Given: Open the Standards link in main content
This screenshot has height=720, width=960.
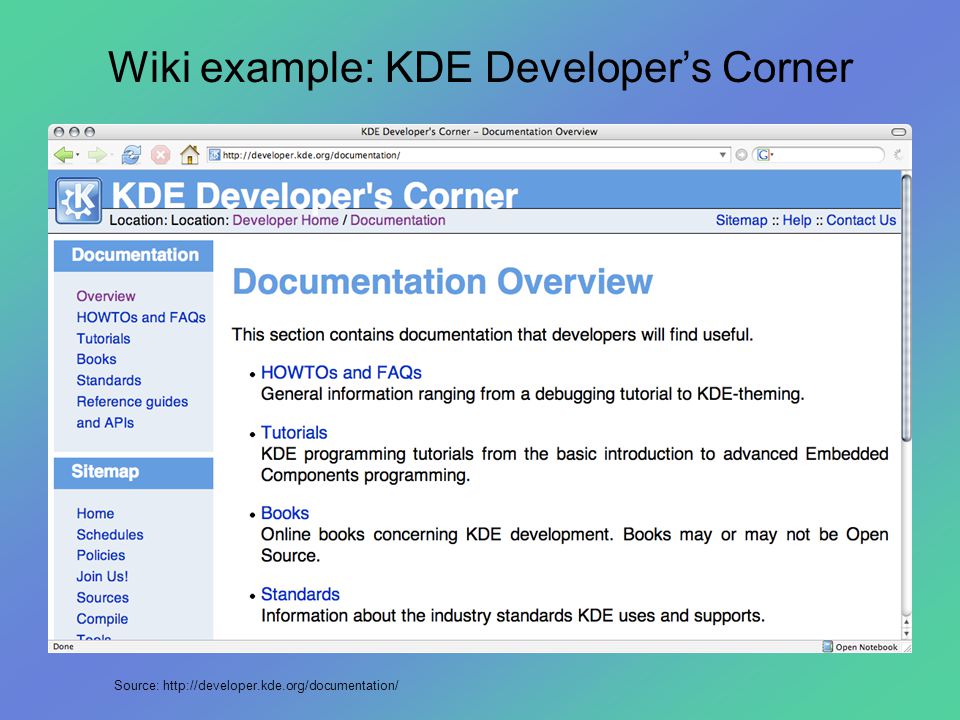Looking at the screenshot, I should 300,594.
